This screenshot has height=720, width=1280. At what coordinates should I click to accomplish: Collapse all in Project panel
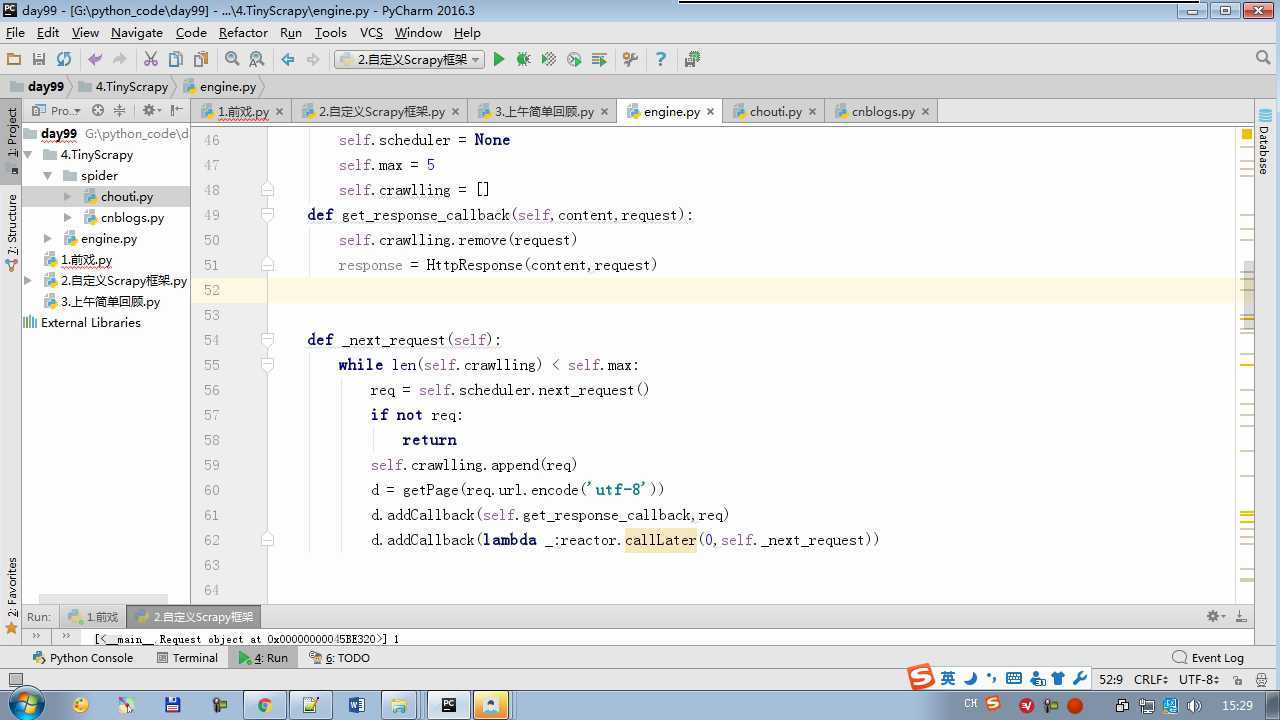pyautogui.click(x=120, y=111)
